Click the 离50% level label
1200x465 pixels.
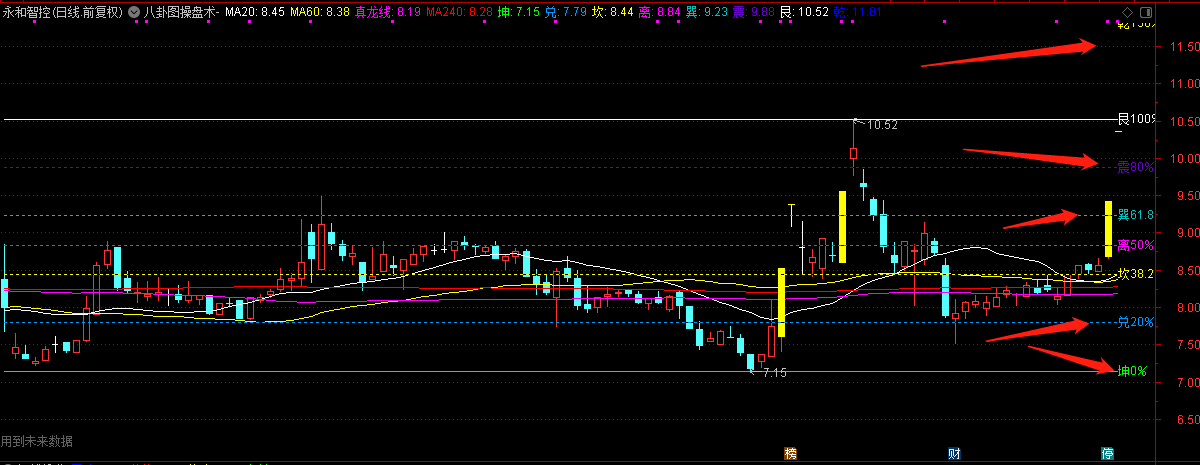1135,245
